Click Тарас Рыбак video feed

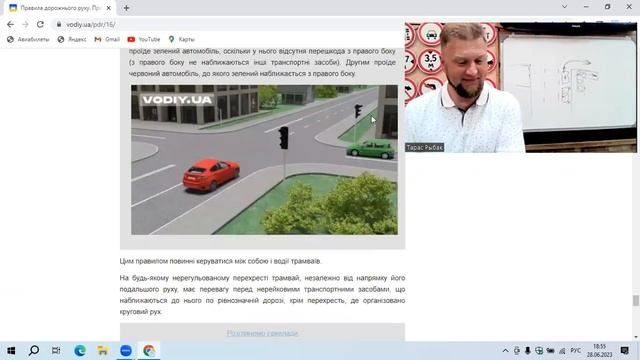pos(520,87)
